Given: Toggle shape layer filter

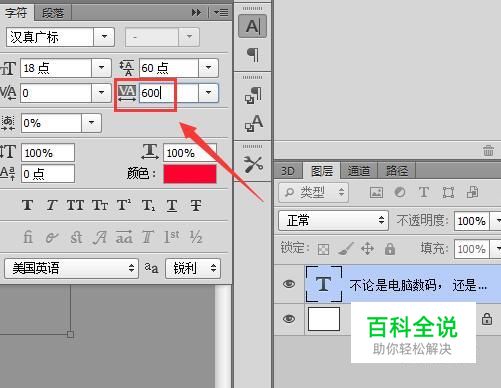Looking at the screenshot, I should [x=448, y=192].
